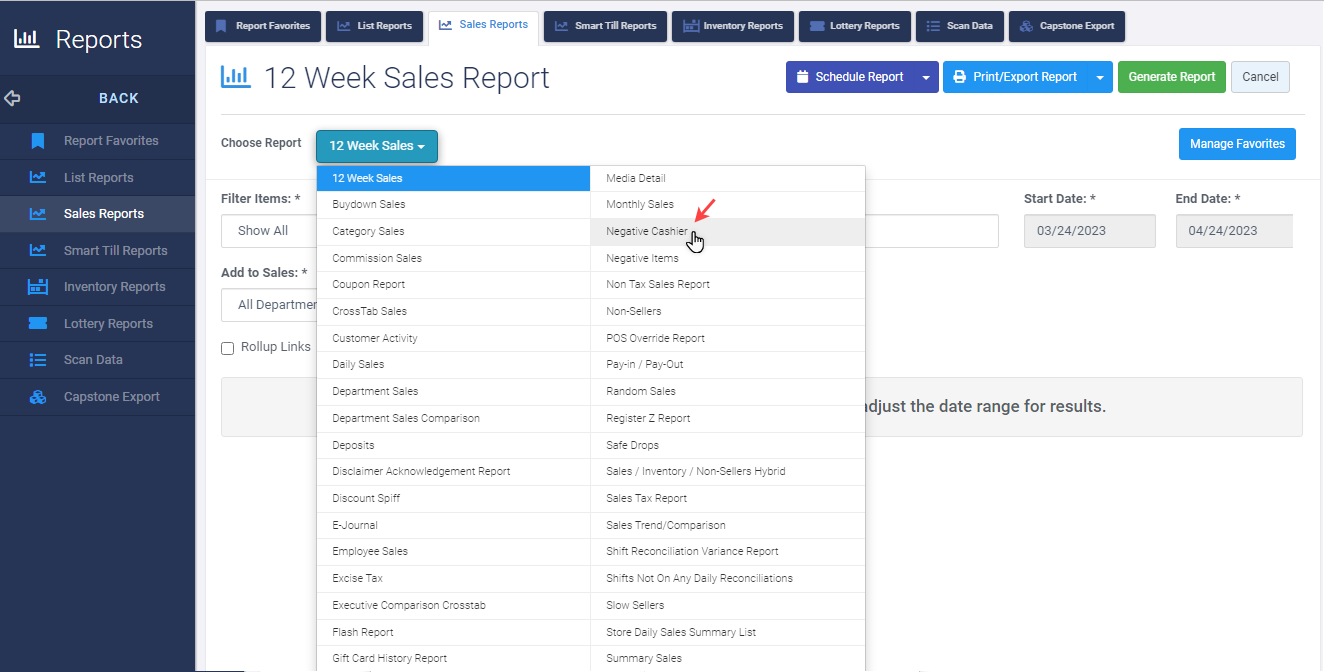Click the Capstone Export cubes icon in sidebar
The image size is (1324, 672).
[38, 397]
